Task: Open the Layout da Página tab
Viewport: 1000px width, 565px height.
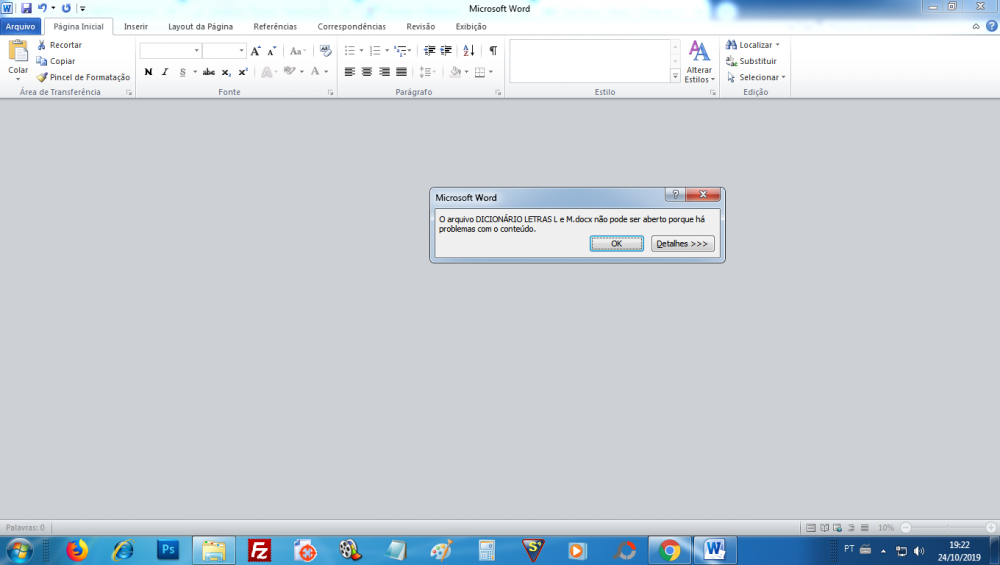Action: click(x=200, y=26)
